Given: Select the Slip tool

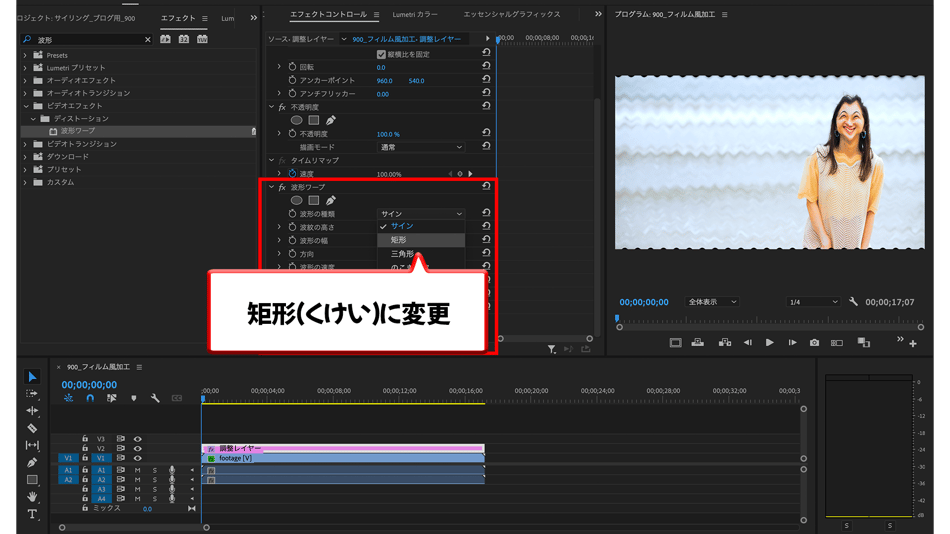Looking at the screenshot, I should point(32,445).
